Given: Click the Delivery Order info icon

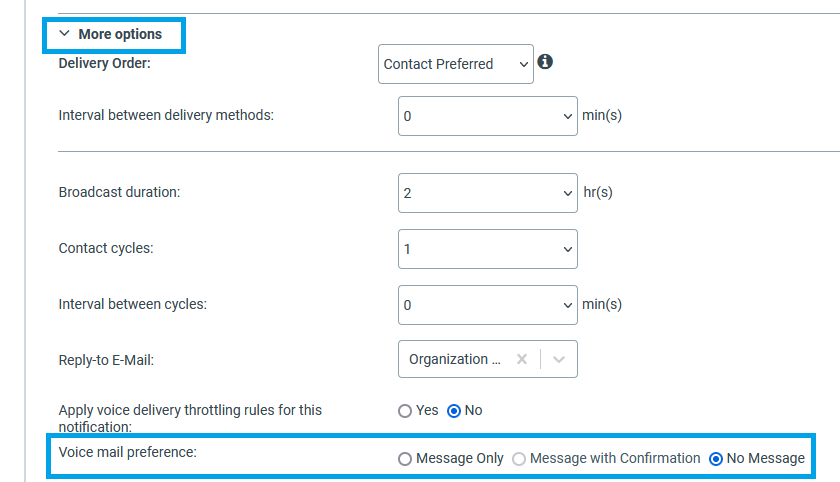Looking at the screenshot, I should coord(545,62).
